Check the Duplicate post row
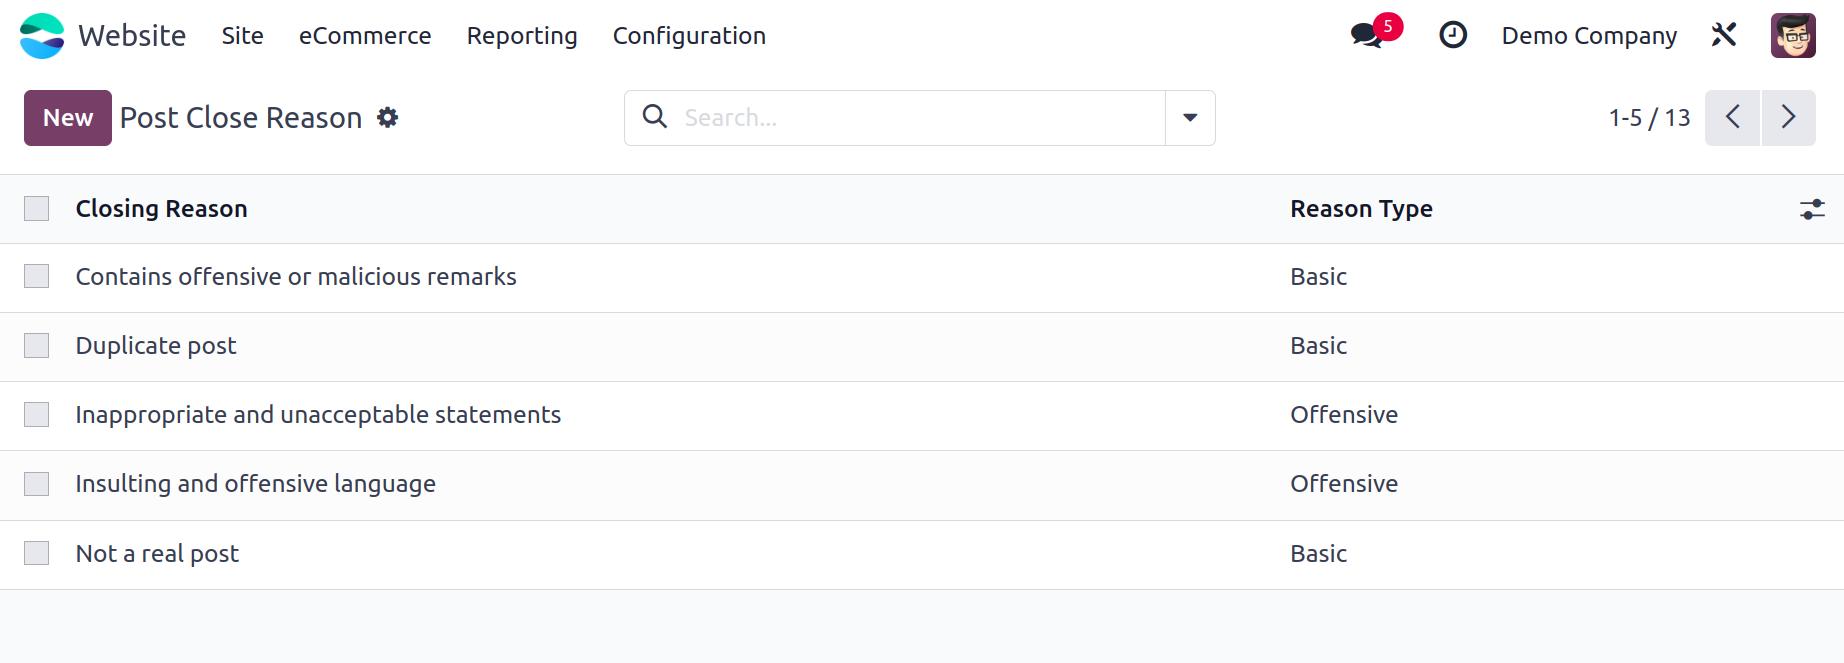 point(37,345)
